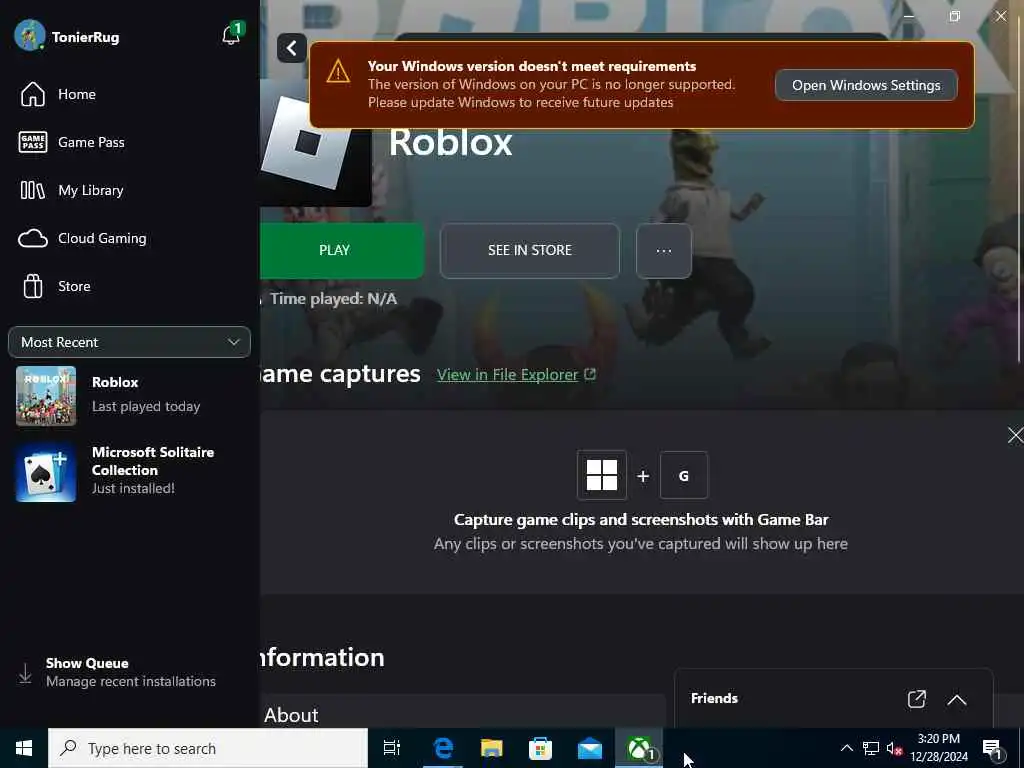Click the Roblox game logo tile

[315, 142]
